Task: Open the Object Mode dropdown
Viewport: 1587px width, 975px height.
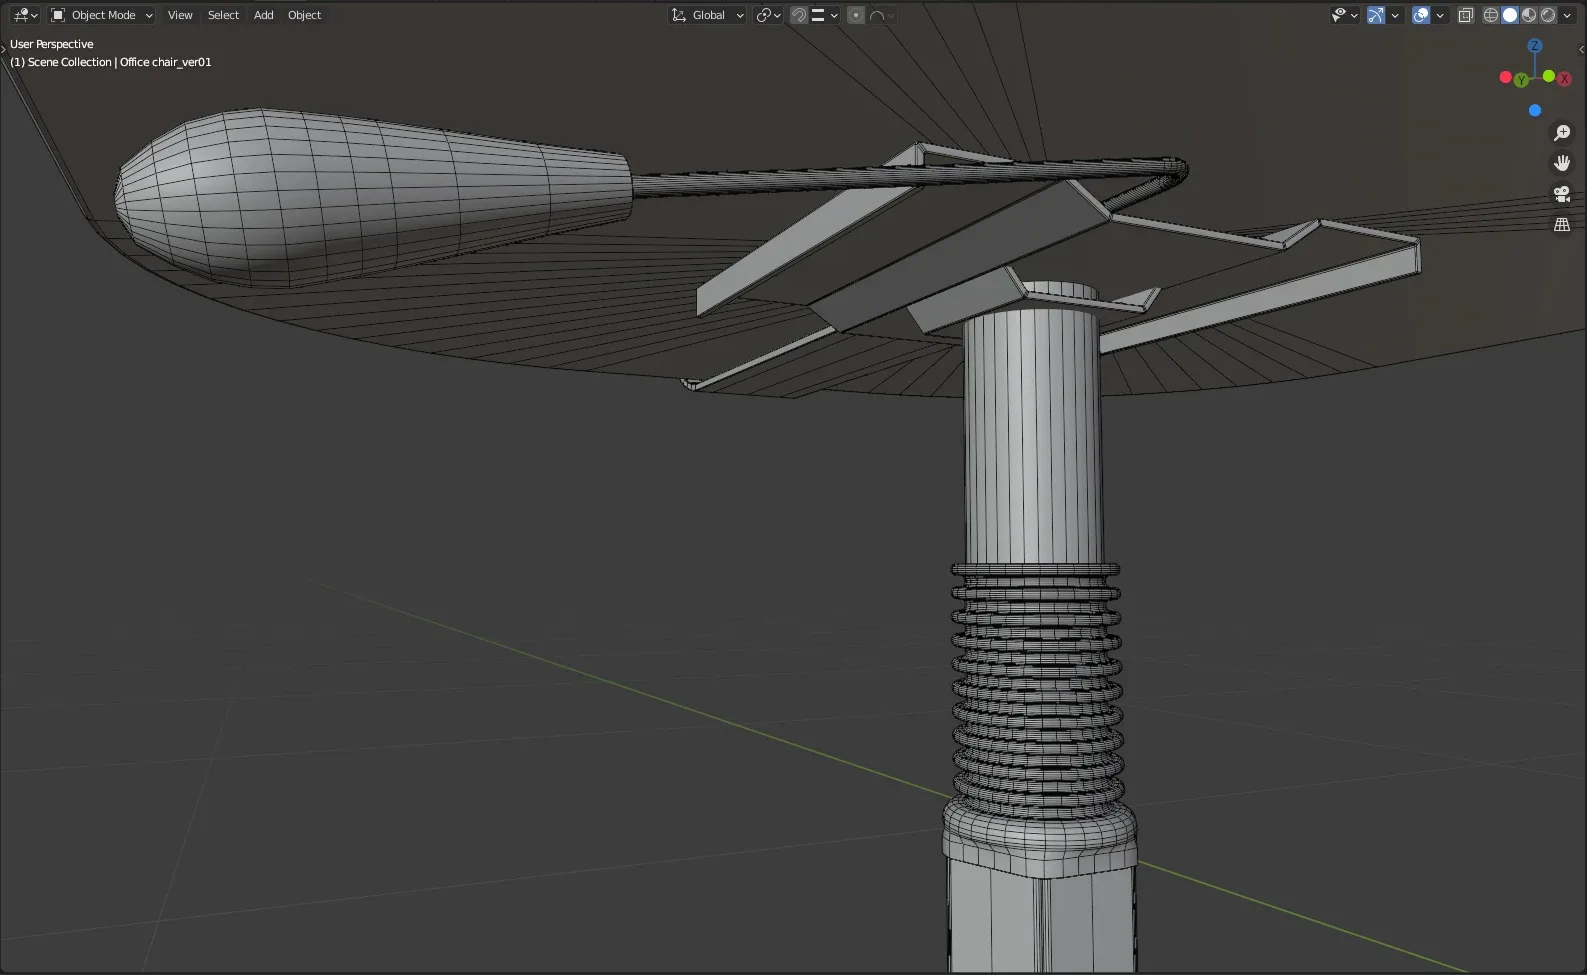Action: tap(101, 15)
